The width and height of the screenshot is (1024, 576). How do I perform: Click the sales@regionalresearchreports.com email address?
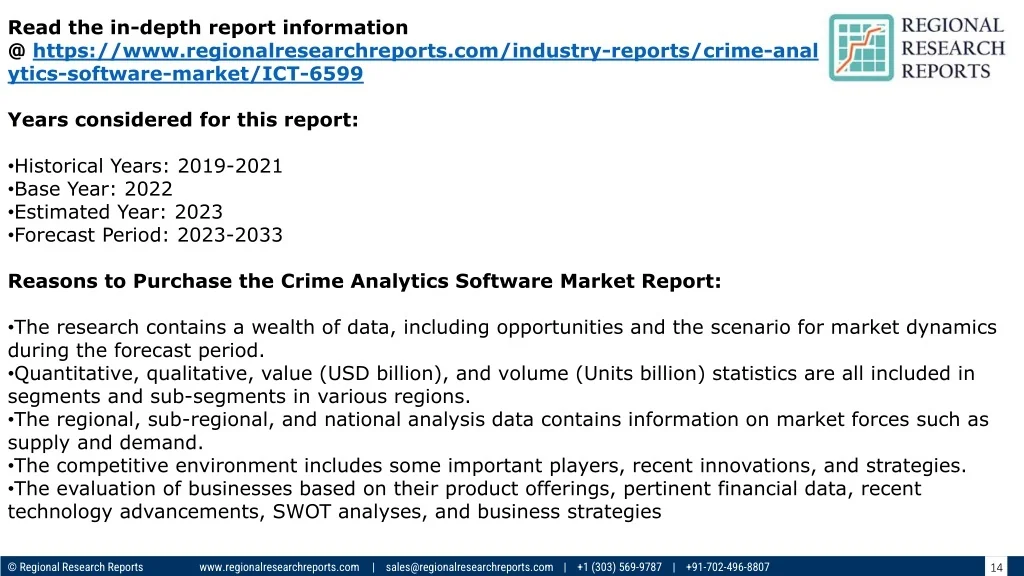pyautogui.click(x=469, y=567)
